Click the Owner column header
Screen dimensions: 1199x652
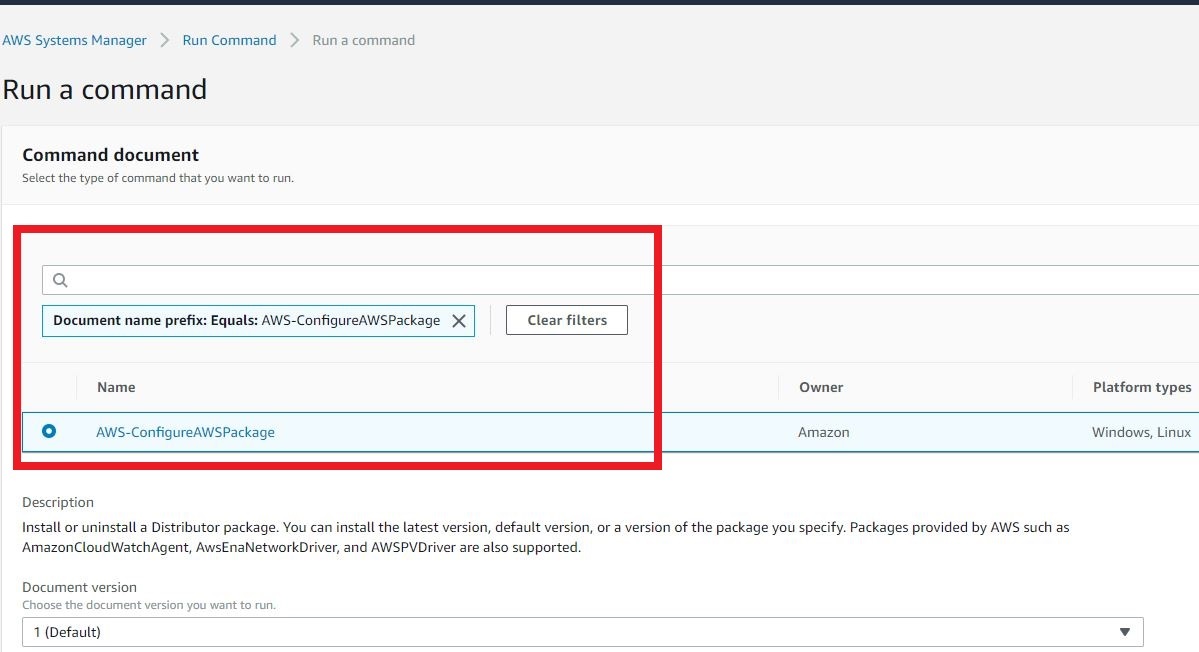821,388
